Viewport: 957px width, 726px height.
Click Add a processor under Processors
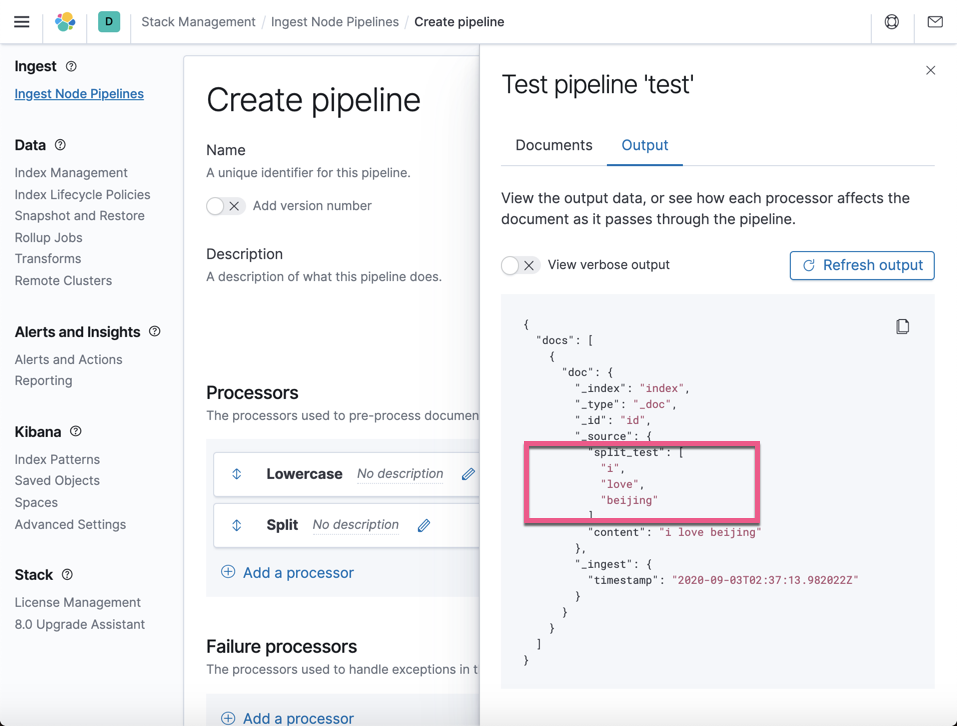click(289, 571)
